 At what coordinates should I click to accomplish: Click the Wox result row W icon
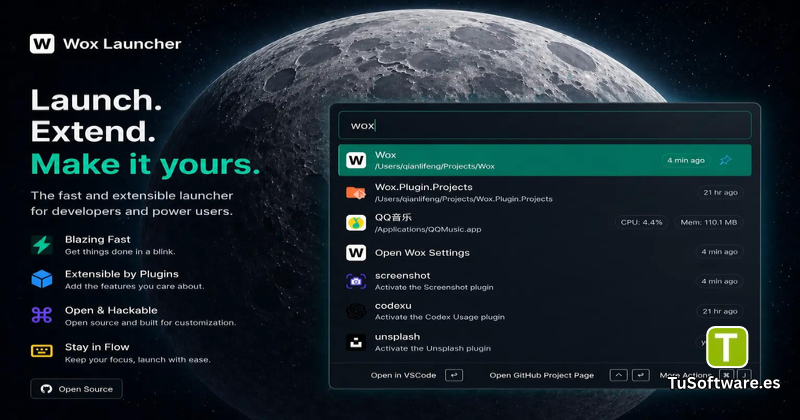coord(356,160)
